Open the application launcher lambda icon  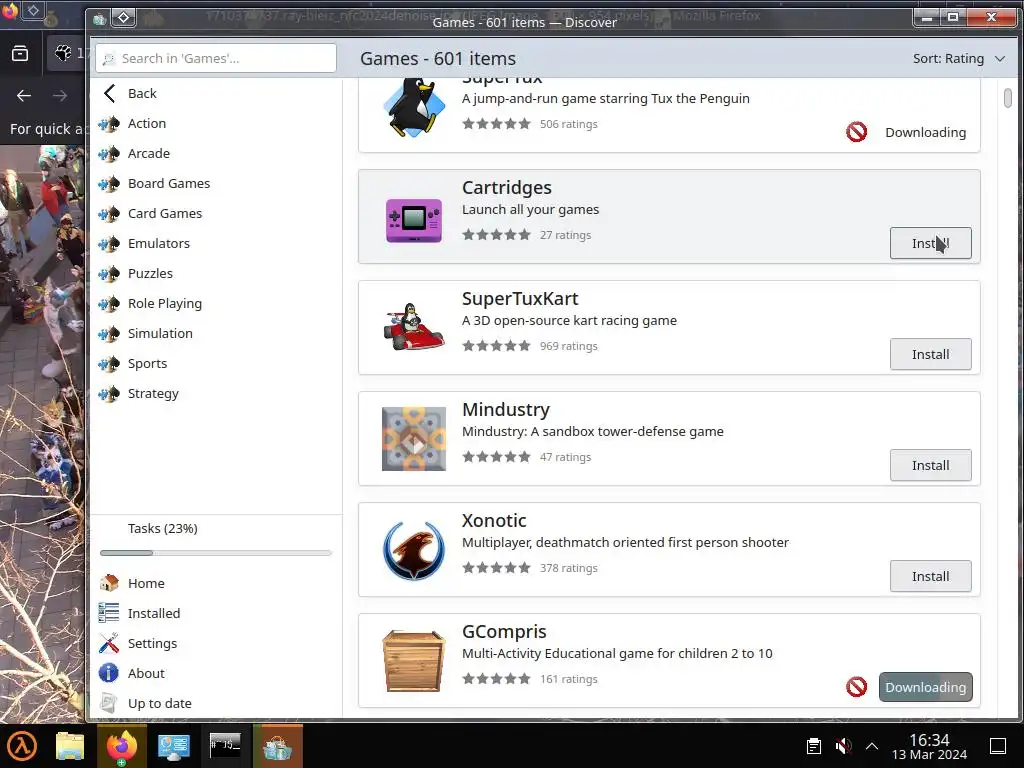(22, 746)
